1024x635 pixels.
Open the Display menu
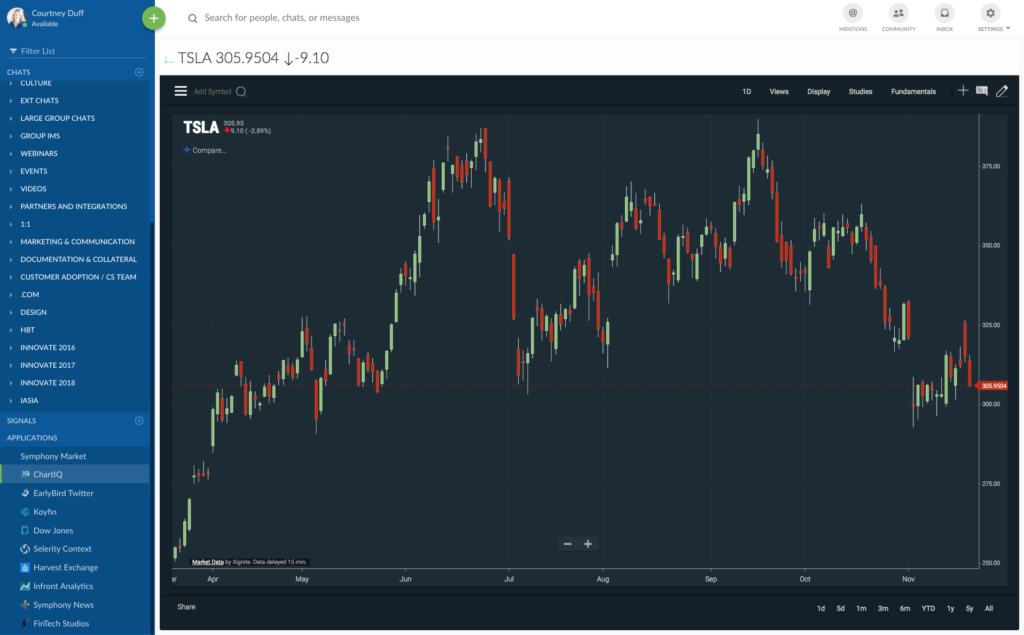[818, 91]
